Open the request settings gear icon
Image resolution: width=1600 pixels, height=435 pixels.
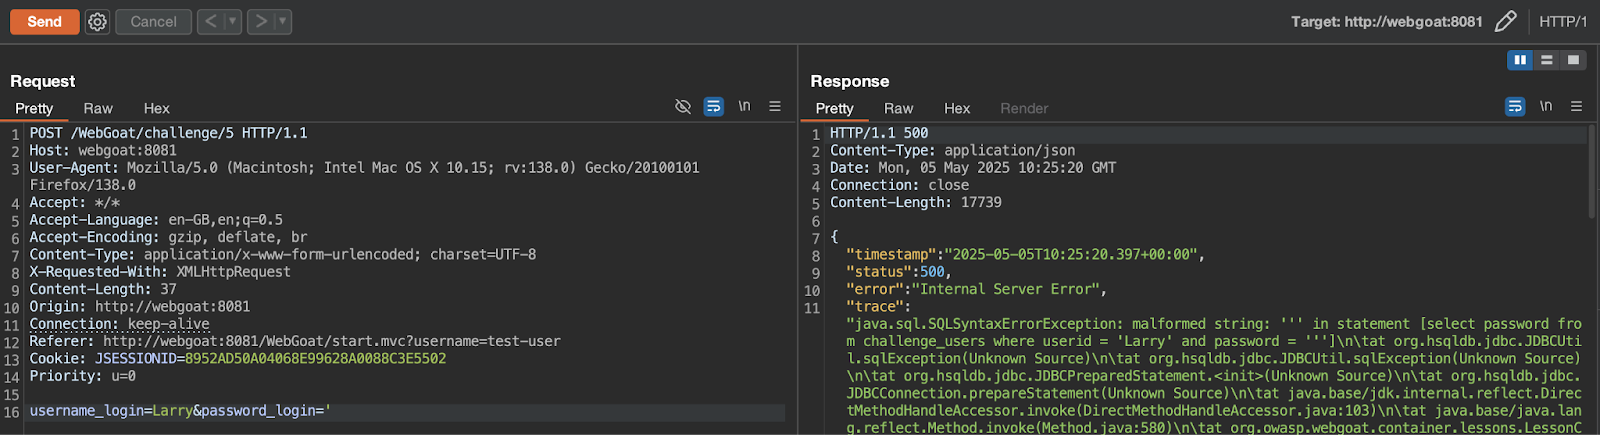click(97, 21)
